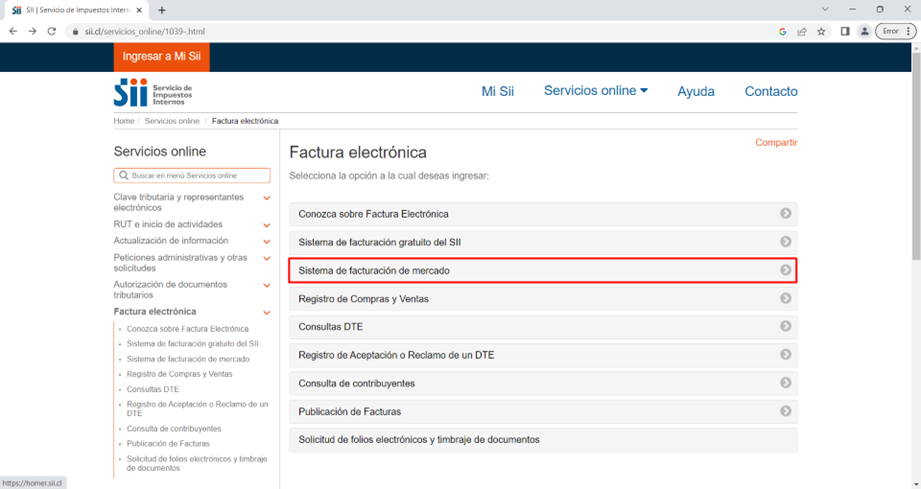921x489 pixels.
Task: Click the arrow icon on Consultas DTE row
Action: click(786, 327)
